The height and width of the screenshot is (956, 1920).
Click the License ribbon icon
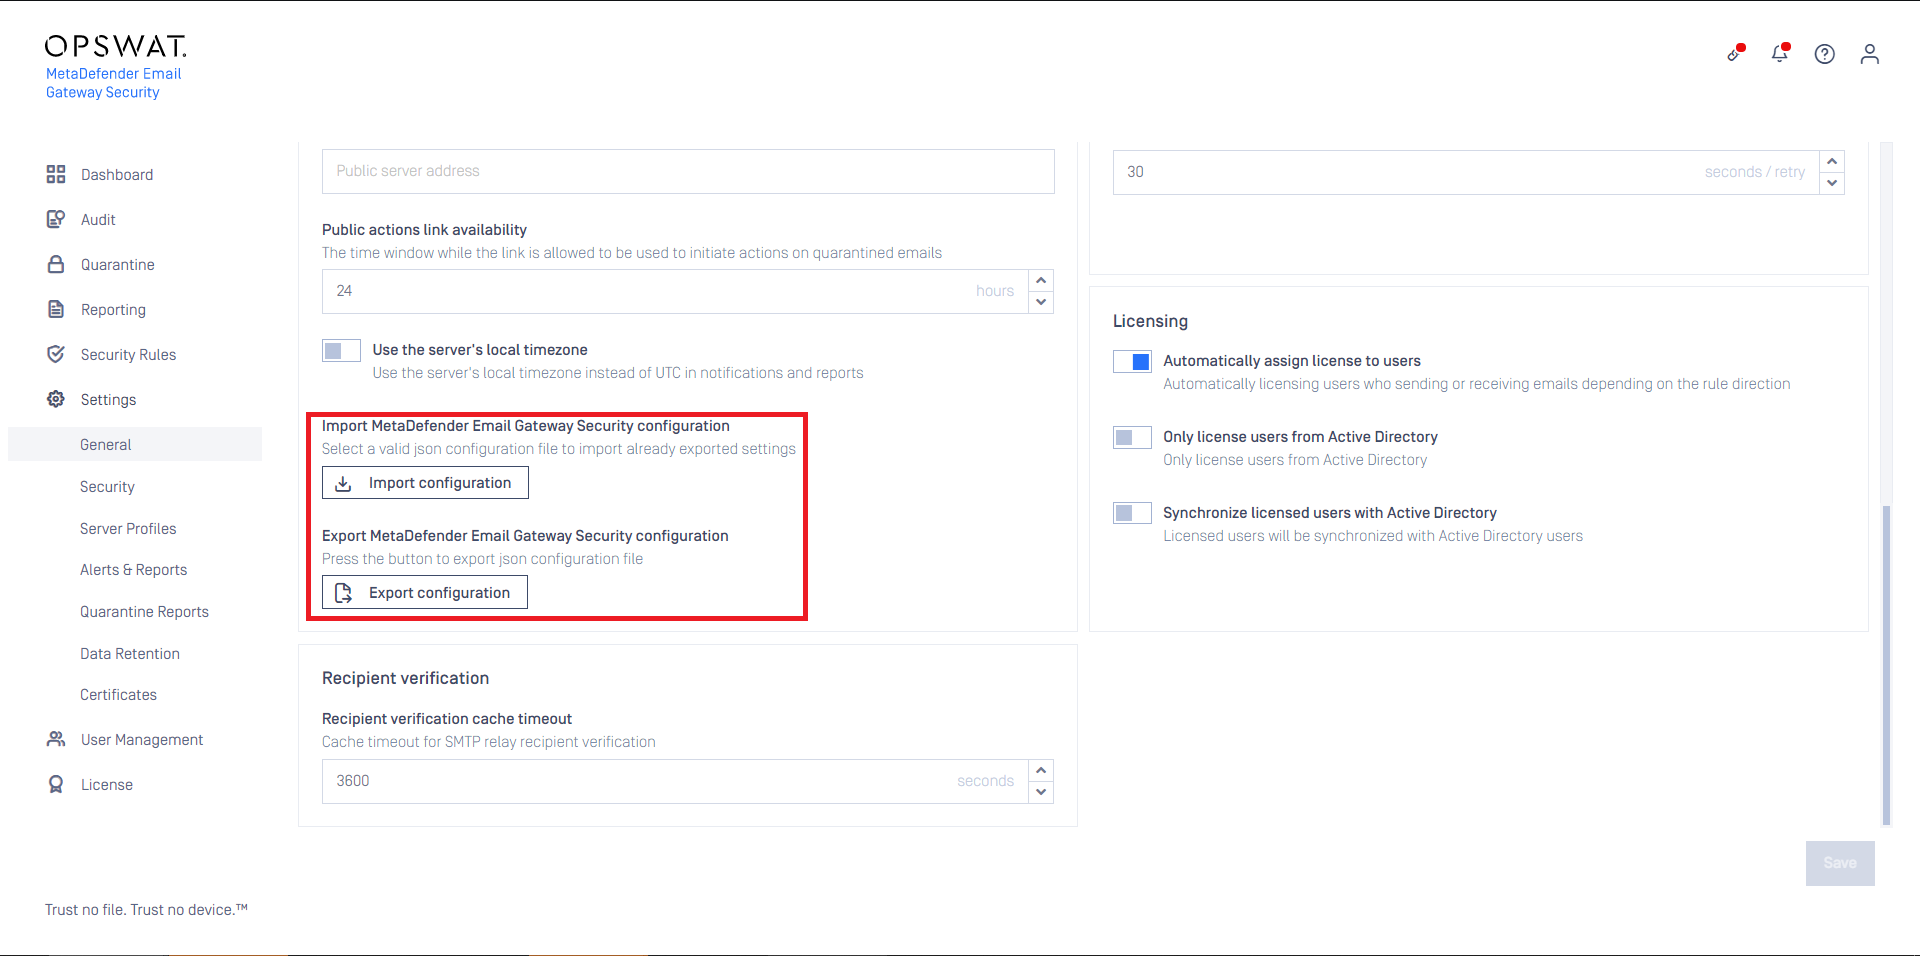(56, 784)
